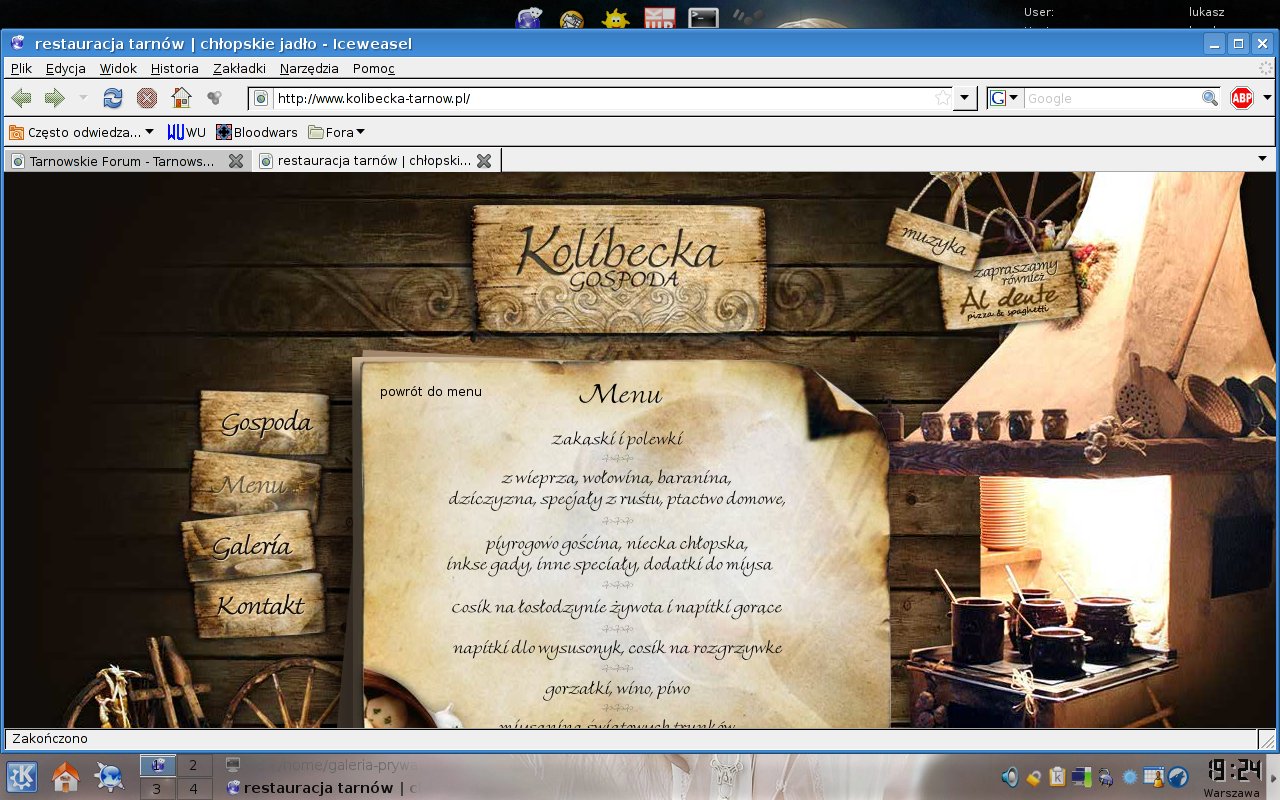
Task: Close the restauracja tarnów tab
Action: (x=484, y=161)
